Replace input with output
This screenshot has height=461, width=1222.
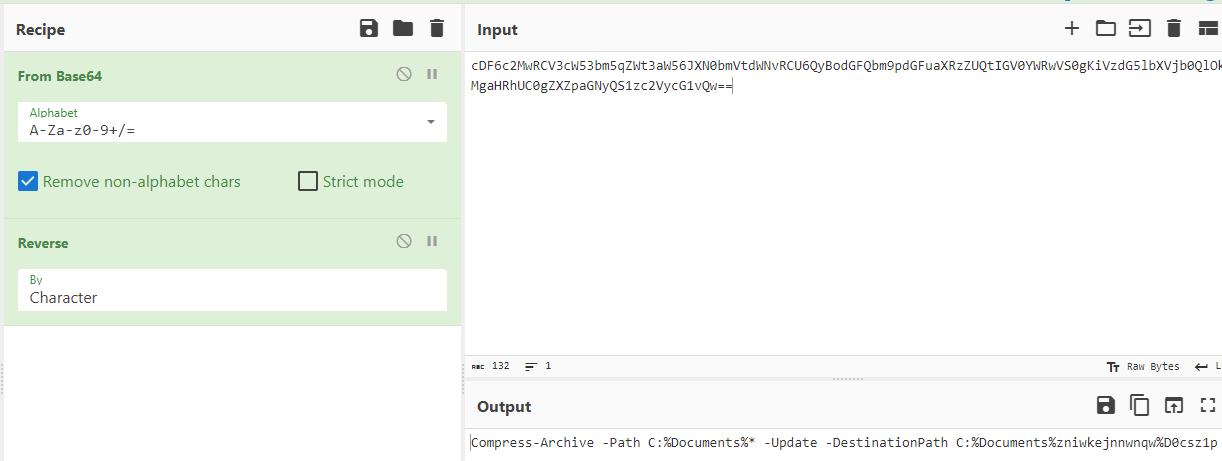(x=1174, y=405)
